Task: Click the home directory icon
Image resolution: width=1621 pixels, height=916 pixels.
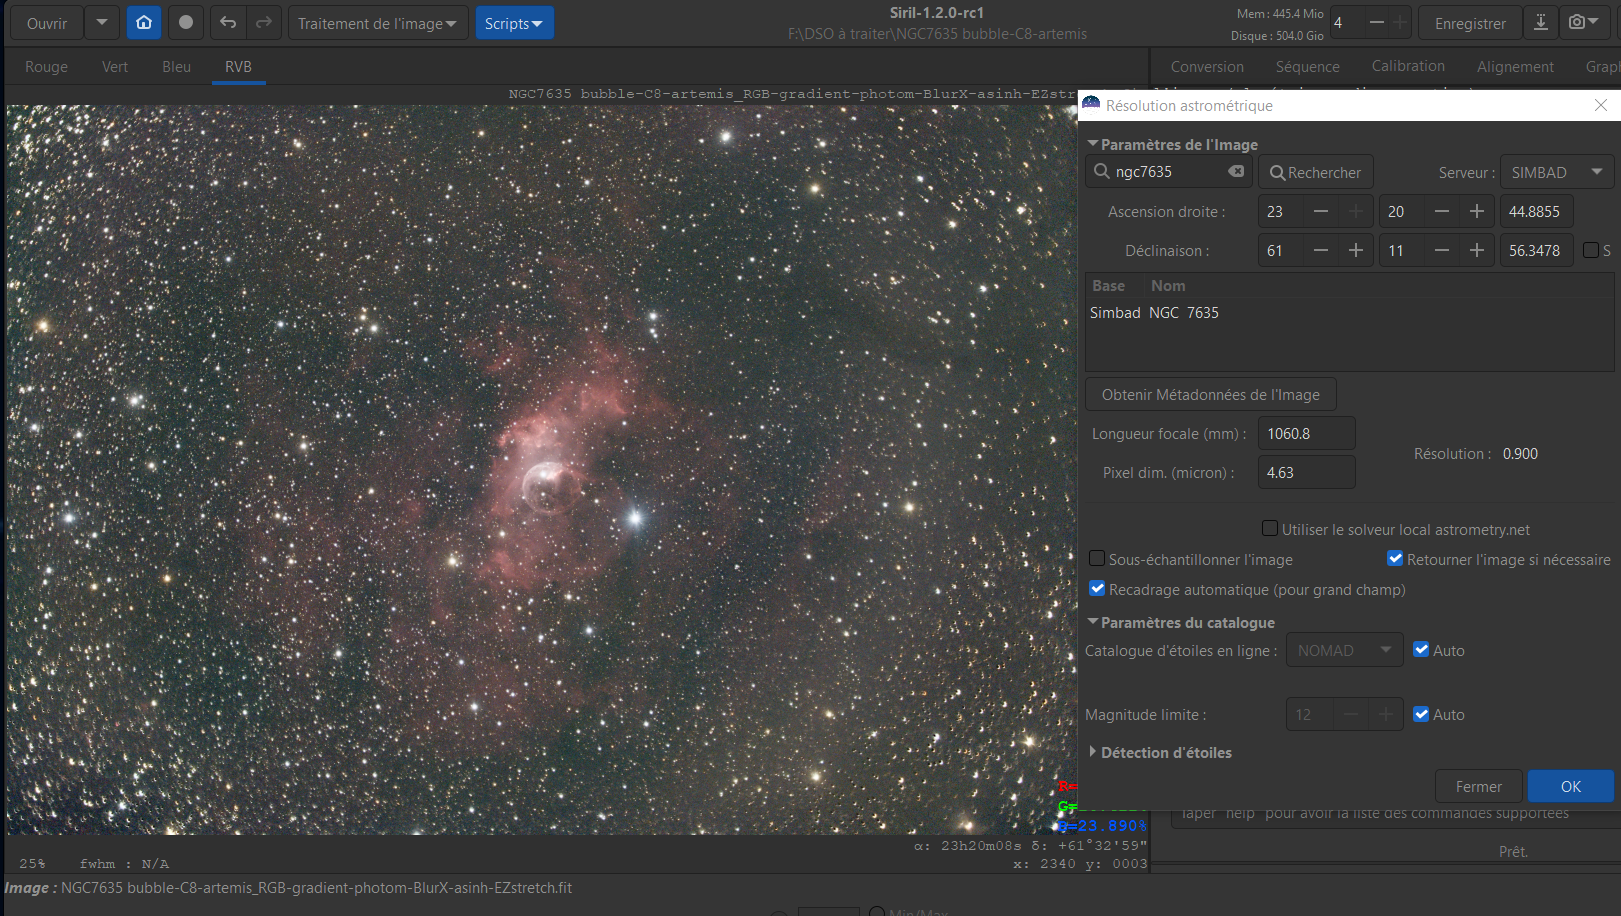Action: click(144, 22)
